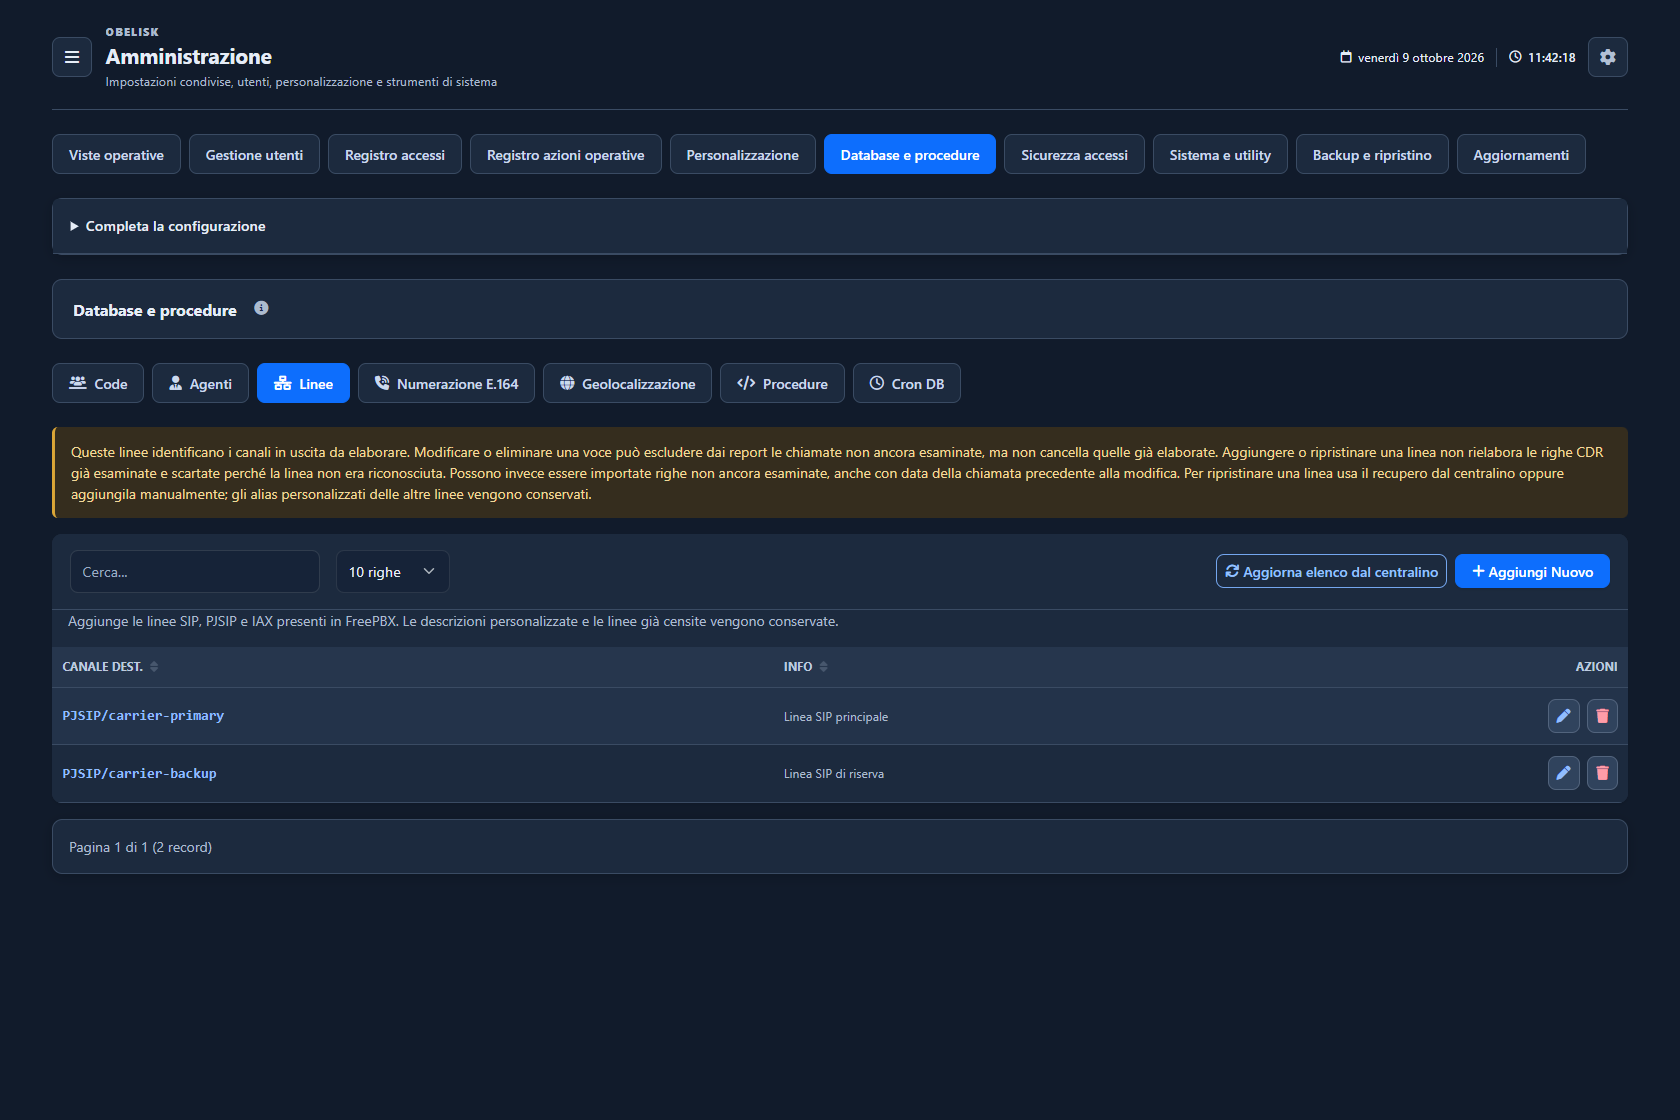Open the Geolocalizzazione sub-tab
The height and width of the screenshot is (1120, 1680).
[627, 383]
